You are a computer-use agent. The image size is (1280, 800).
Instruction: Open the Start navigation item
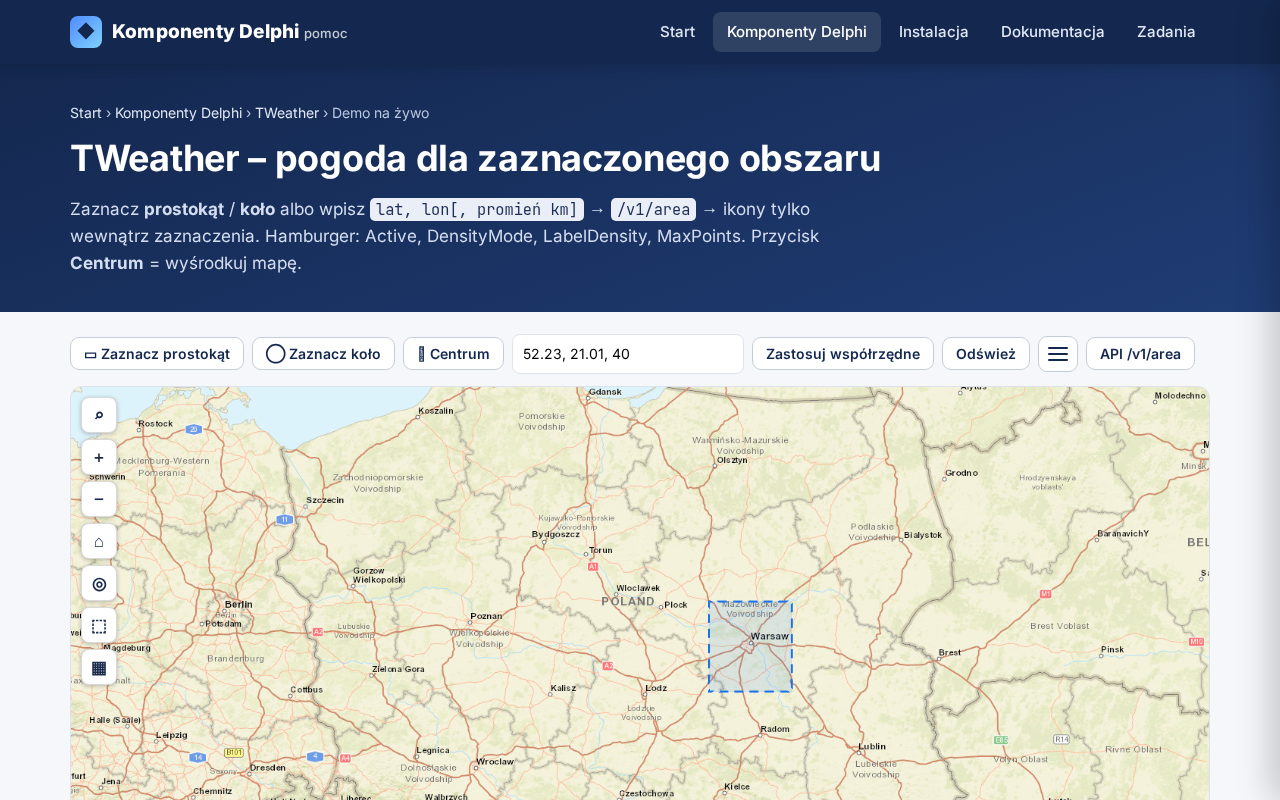(677, 32)
